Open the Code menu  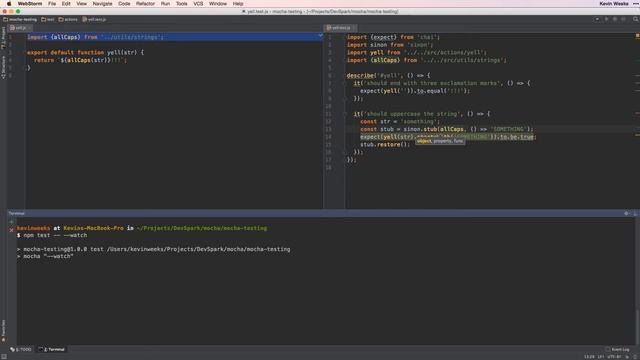tap(124, 4)
